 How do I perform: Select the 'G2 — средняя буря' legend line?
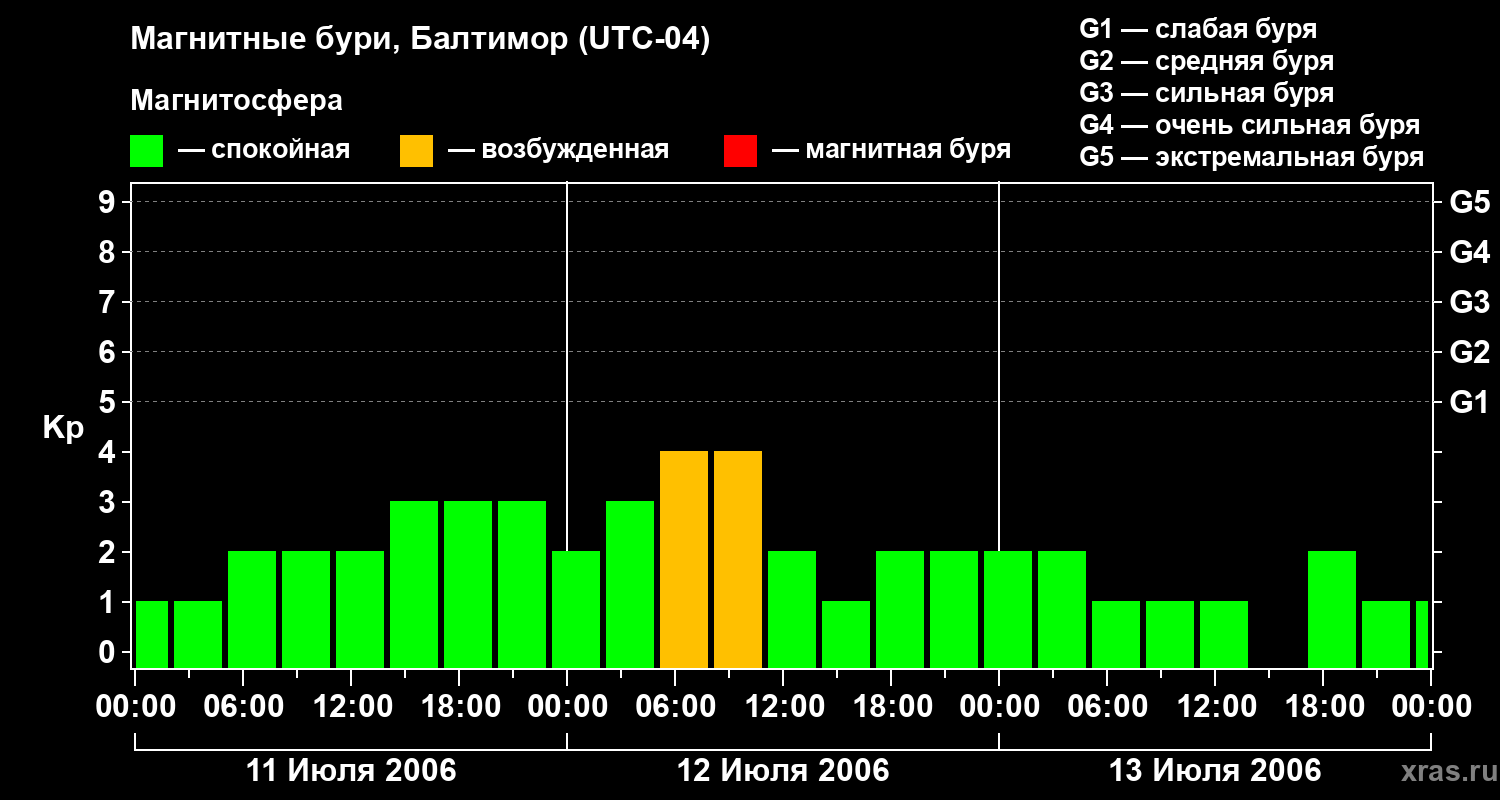pyautogui.click(x=1206, y=61)
